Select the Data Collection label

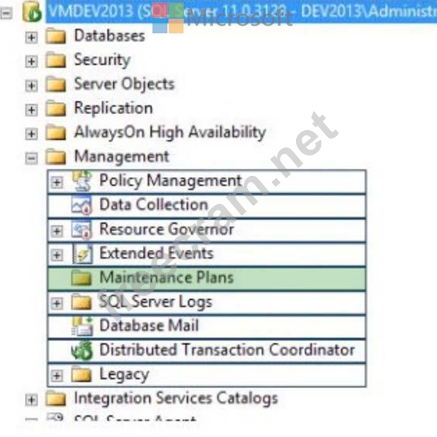(154, 205)
